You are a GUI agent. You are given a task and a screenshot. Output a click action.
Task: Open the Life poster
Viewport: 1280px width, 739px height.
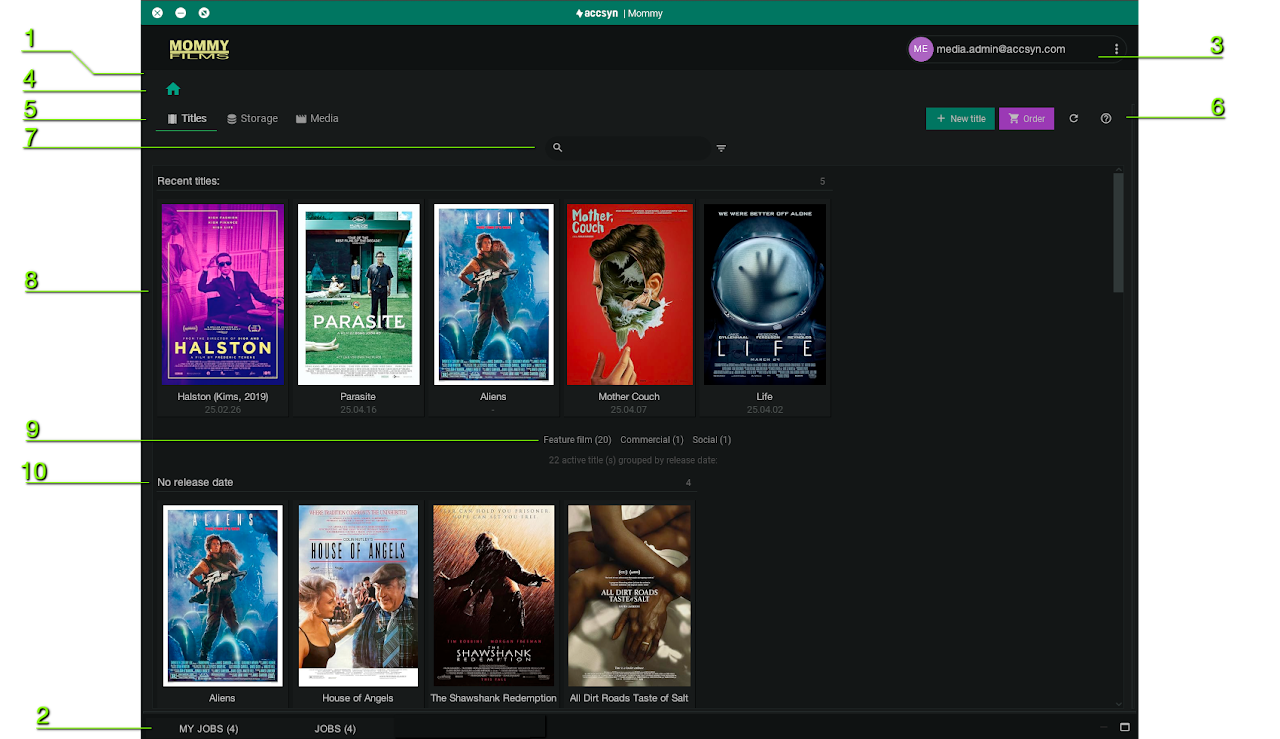tap(765, 295)
